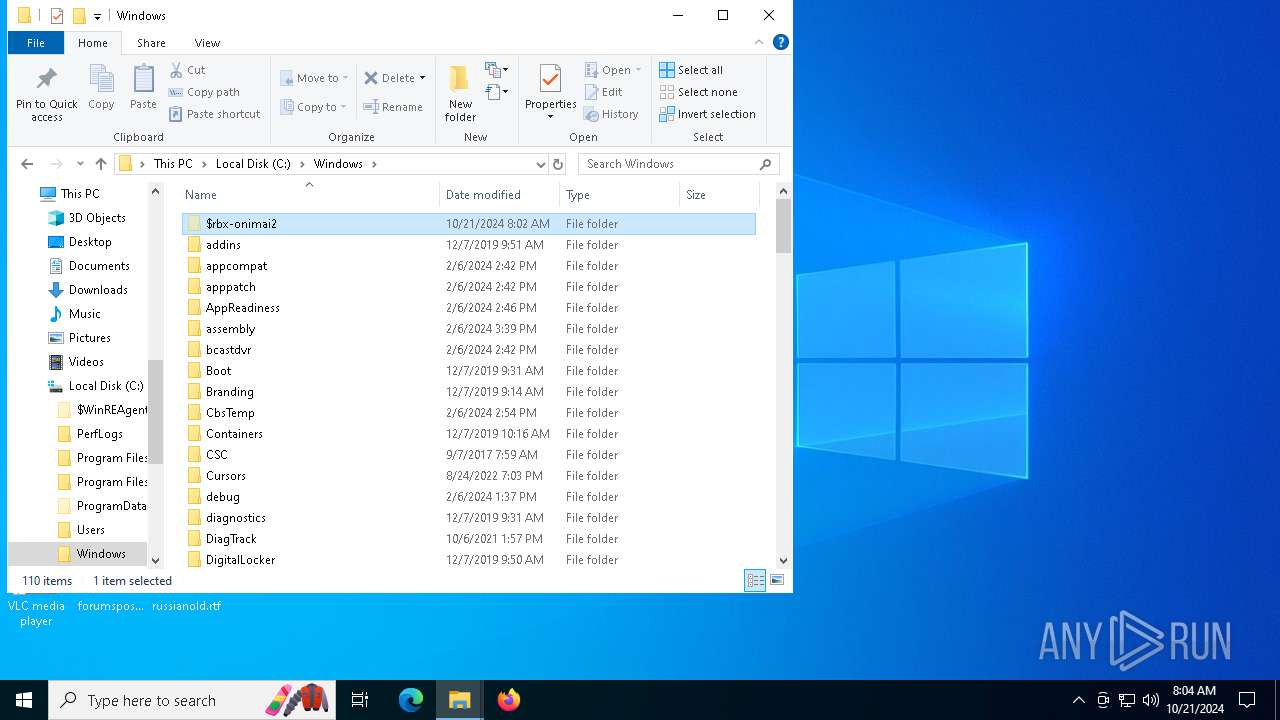
Task: Open History for selected folder
Action: point(611,114)
